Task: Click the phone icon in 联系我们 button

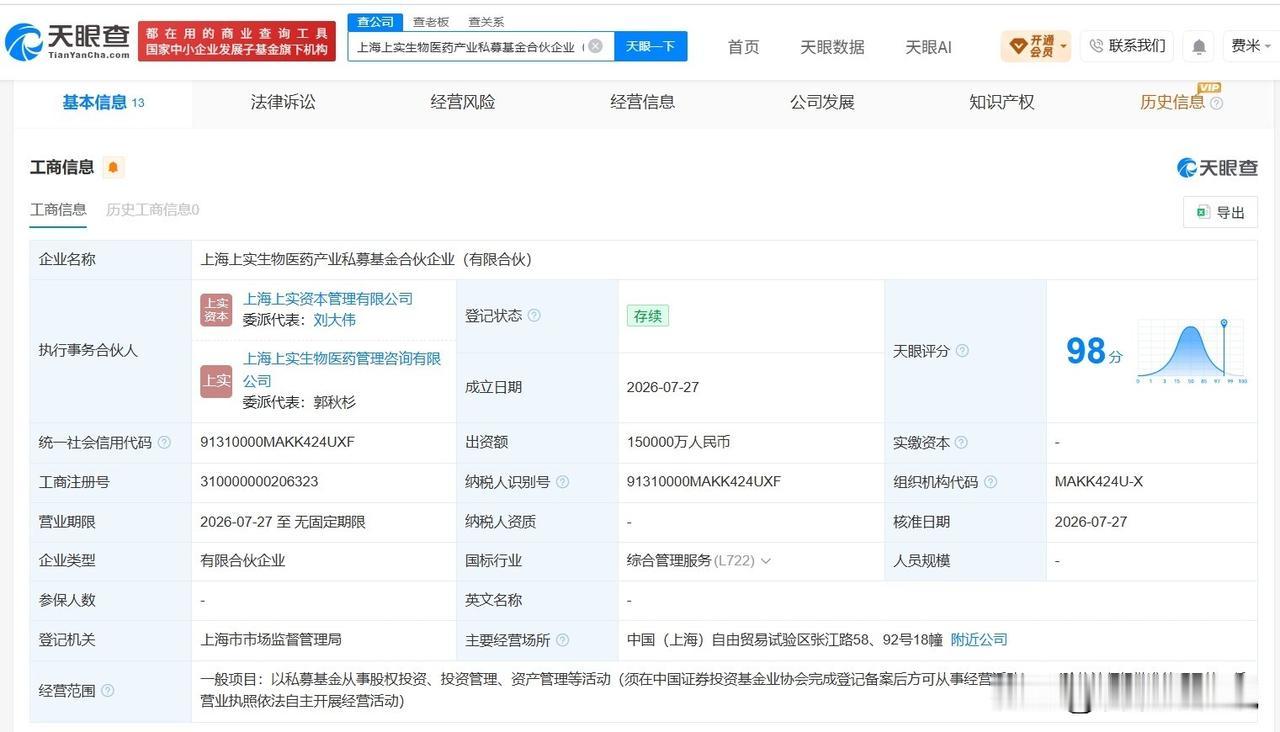Action: coord(1096,46)
